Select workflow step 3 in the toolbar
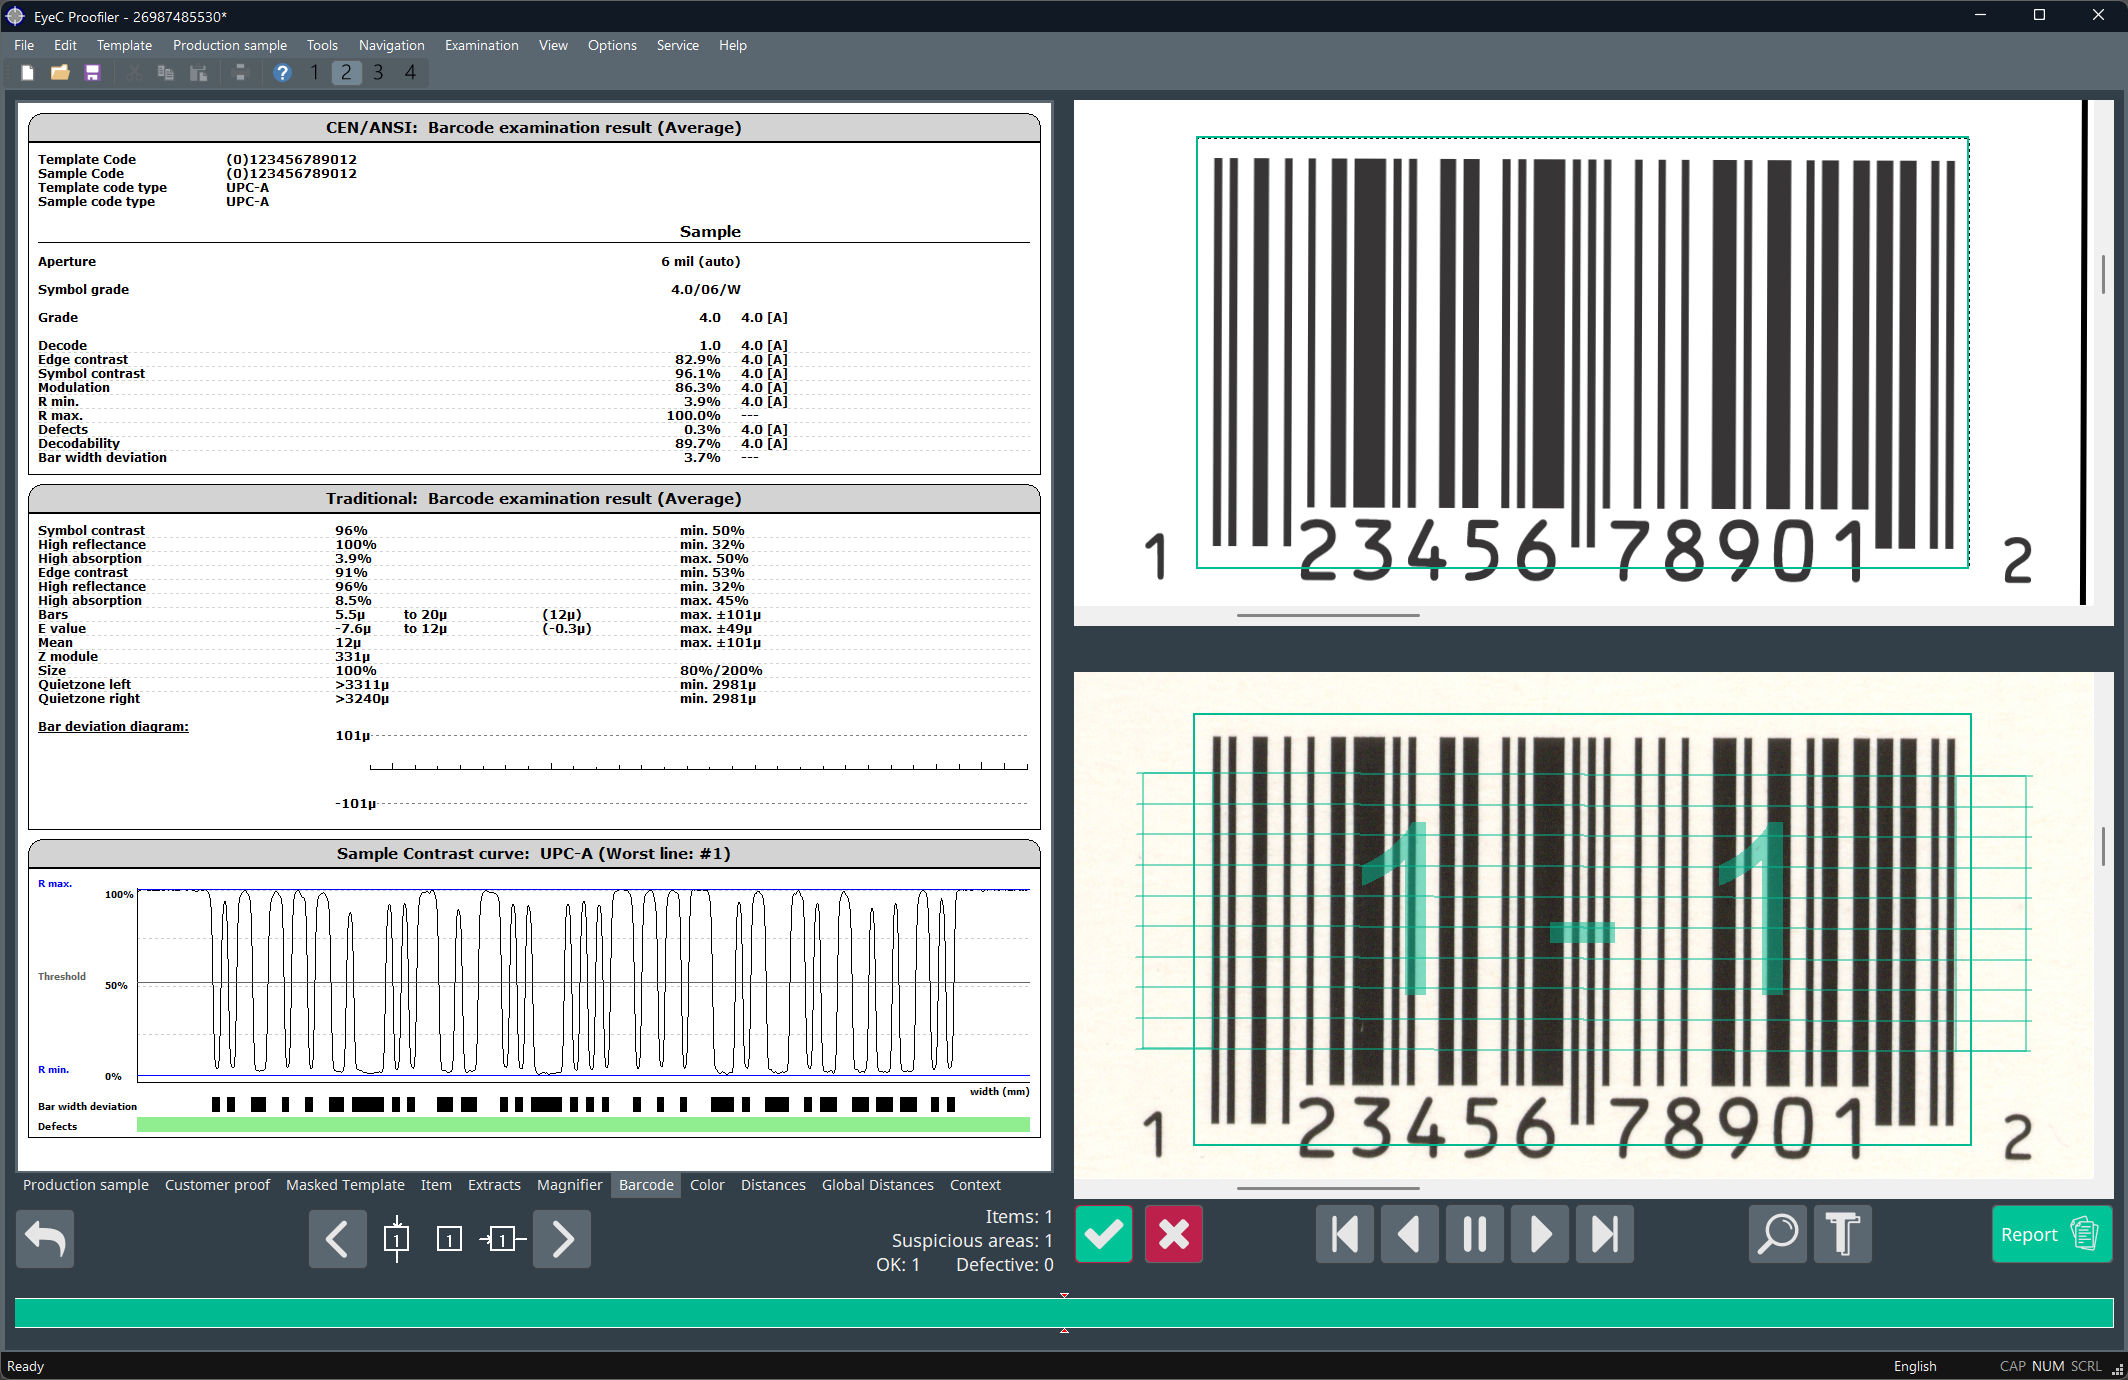This screenshot has width=2128, height=1380. pos(378,72)
